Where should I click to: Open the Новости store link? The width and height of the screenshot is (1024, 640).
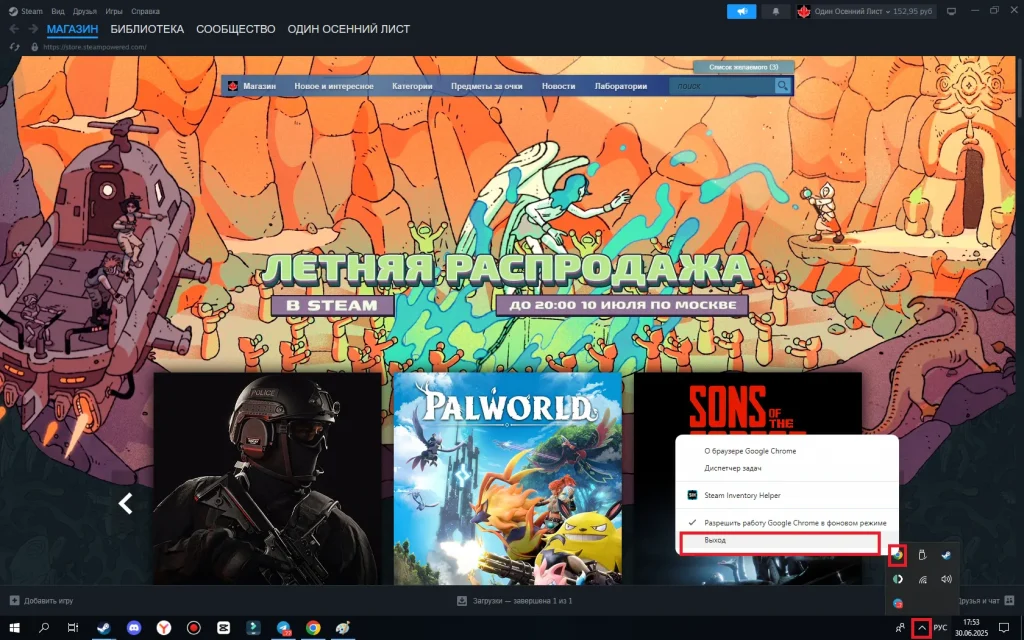(558, 86)
